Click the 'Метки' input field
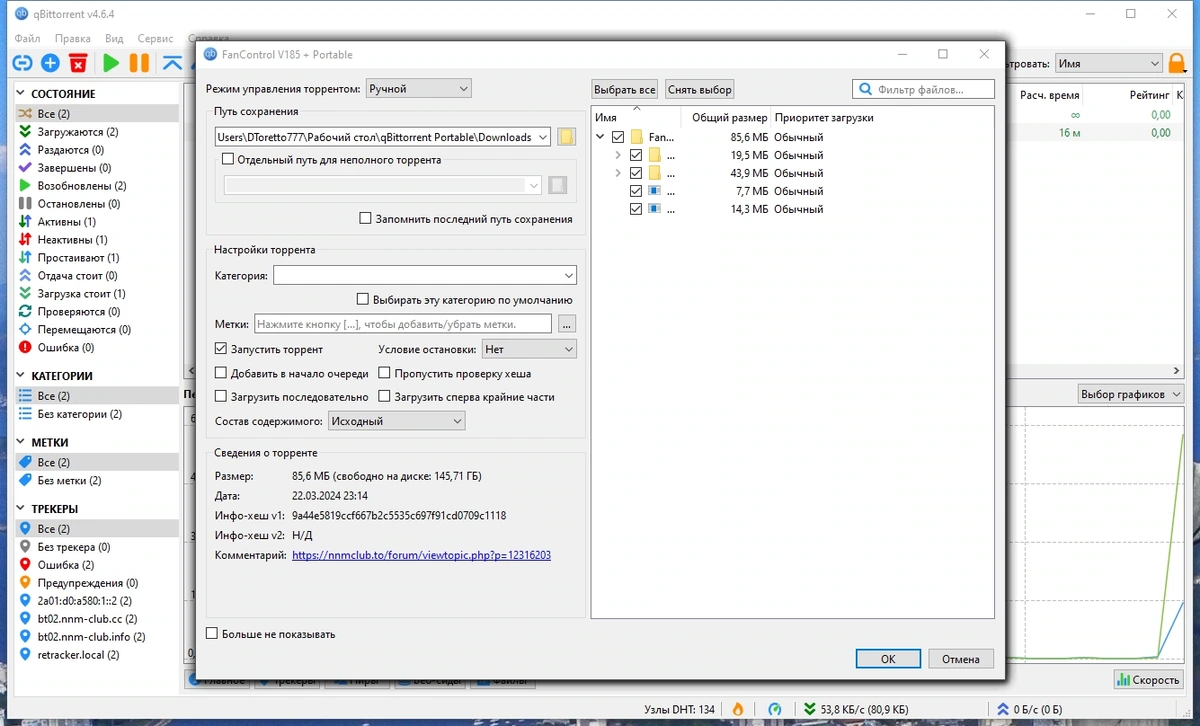Screen dimensions: 1200x726 click(x=402, y=324)
